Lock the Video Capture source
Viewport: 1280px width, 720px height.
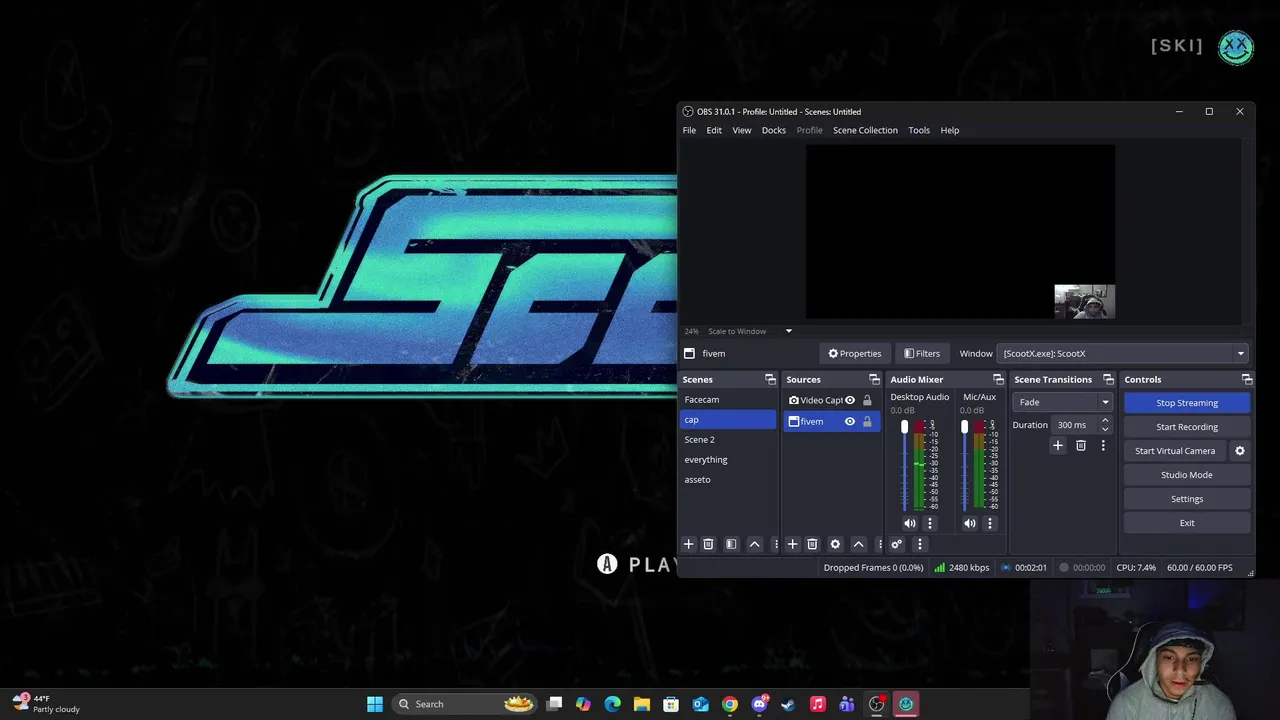coord(867,400)
